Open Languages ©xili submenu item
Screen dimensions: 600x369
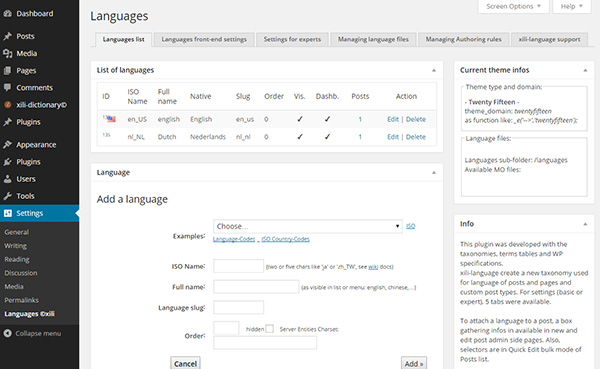click(x=29, y=314)
